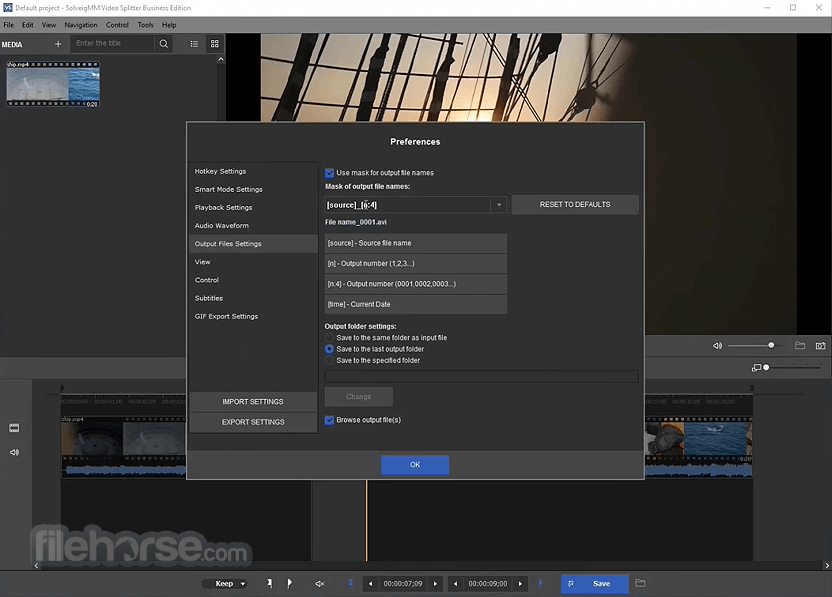Insert [n] - Output number (1,2,3...) token

(x=415, y=263)
